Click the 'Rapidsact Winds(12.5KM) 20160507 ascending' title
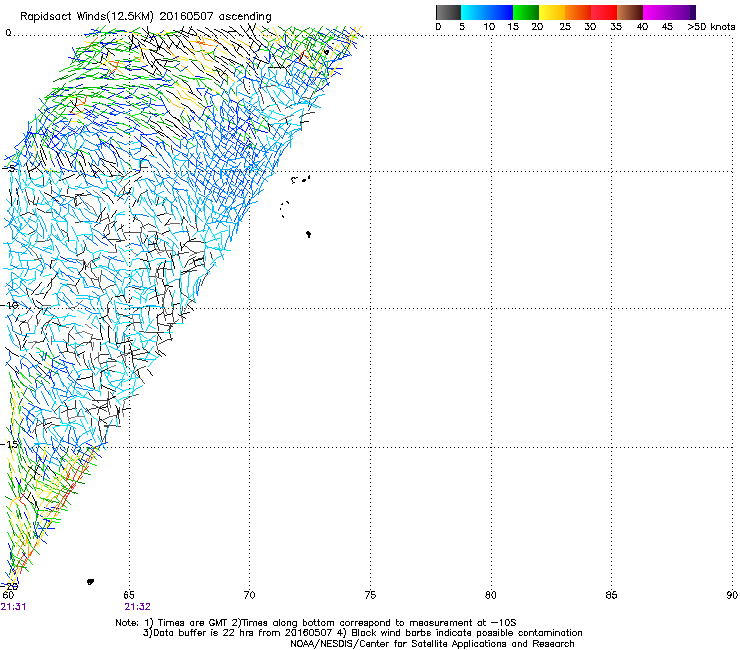The width and height of the screenshot is (740, 650). click(x=146, y=17)
